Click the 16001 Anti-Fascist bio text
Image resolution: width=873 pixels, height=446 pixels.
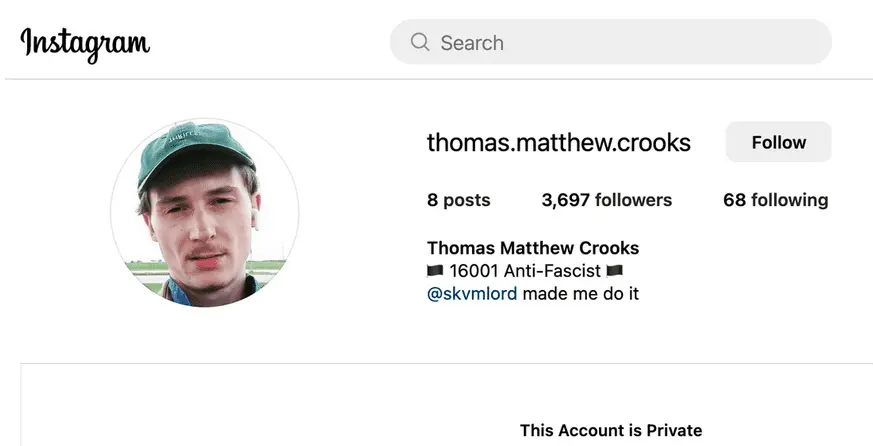(525, 271)
